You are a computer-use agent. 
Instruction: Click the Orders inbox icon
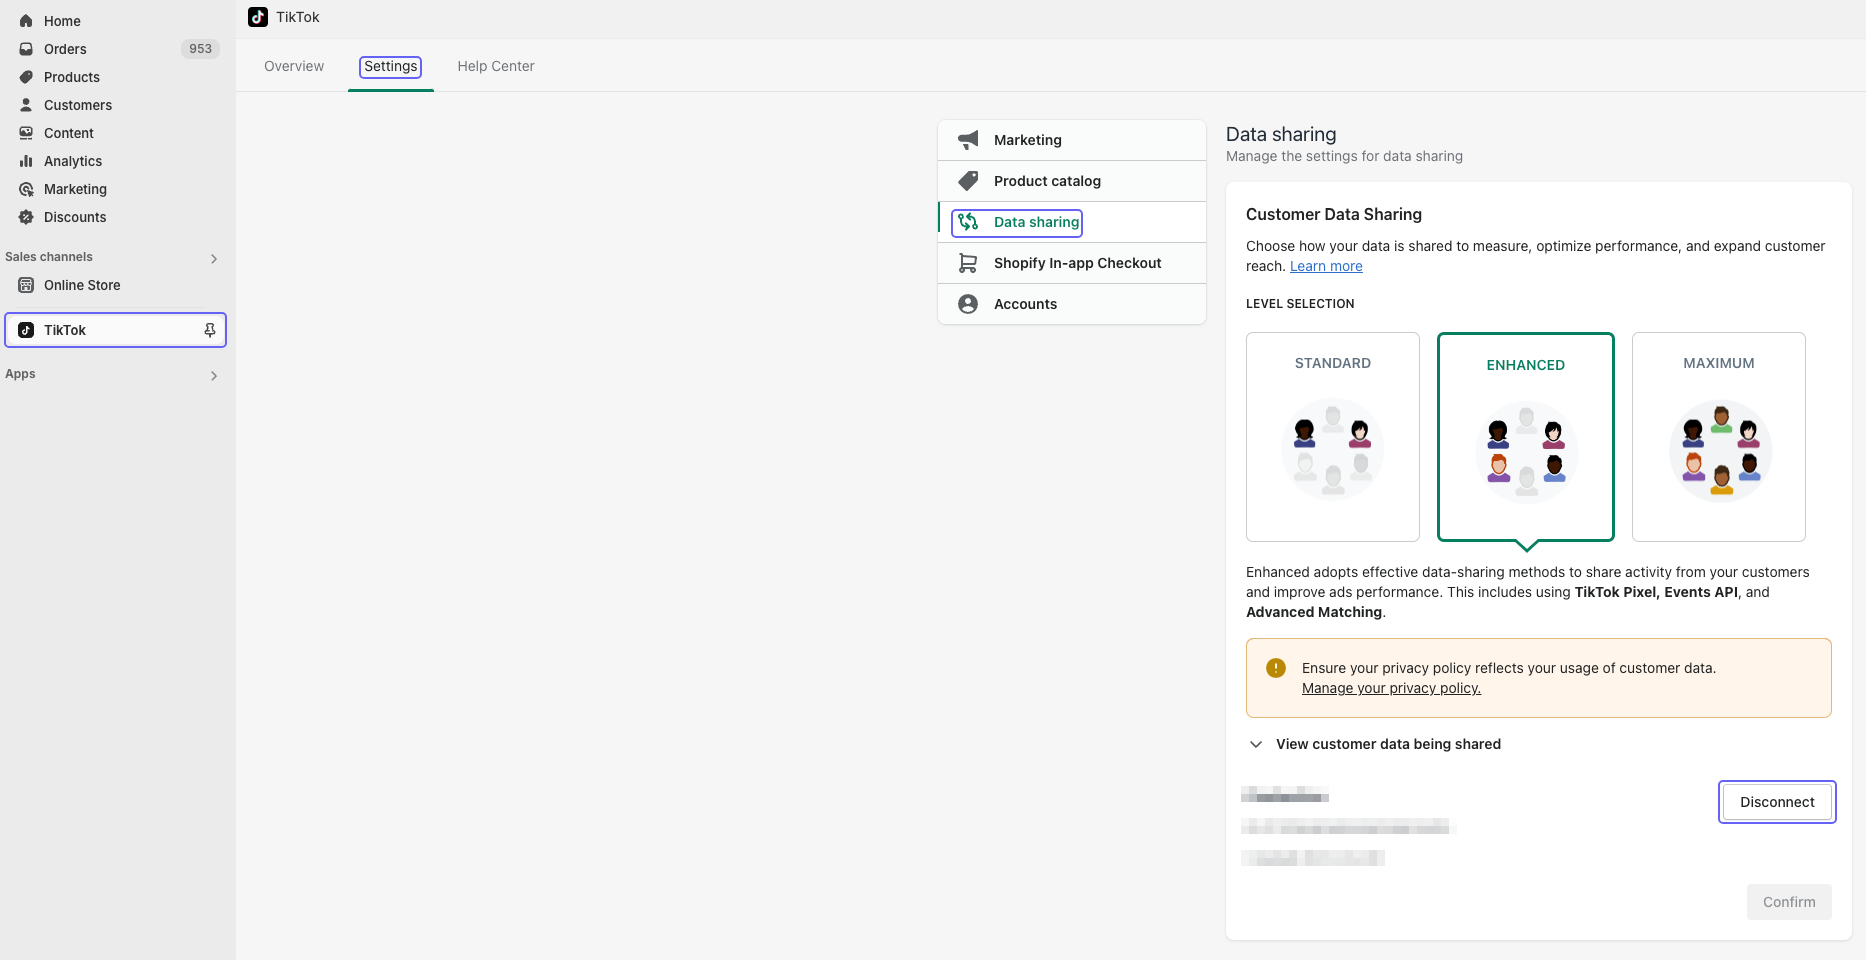tap(26, 49)
